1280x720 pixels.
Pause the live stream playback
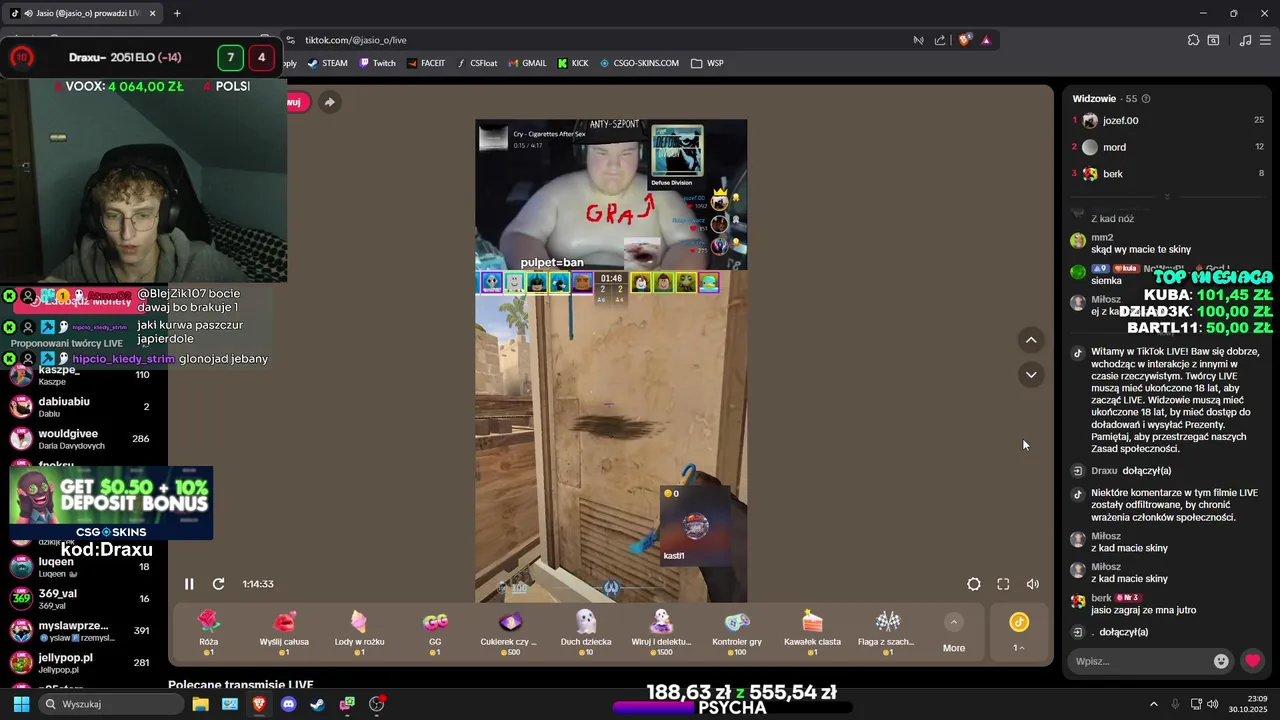[189, 584]
